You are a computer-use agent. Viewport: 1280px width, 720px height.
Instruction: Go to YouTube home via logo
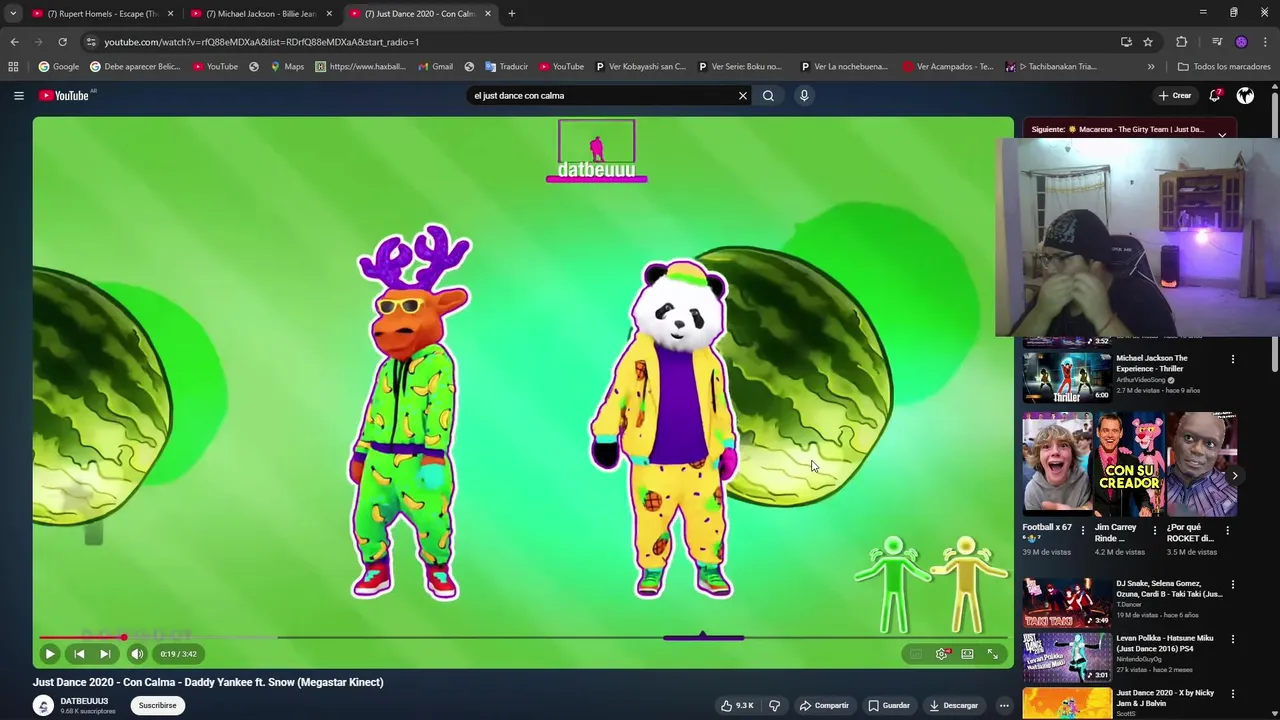(x=64, y=95)
